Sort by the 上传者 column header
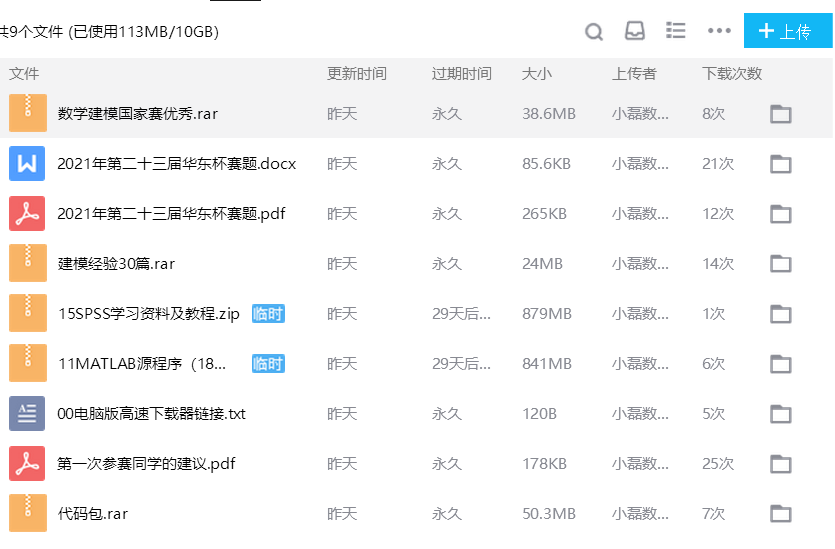This screenshot has width=835, height=549. point(634,73)
